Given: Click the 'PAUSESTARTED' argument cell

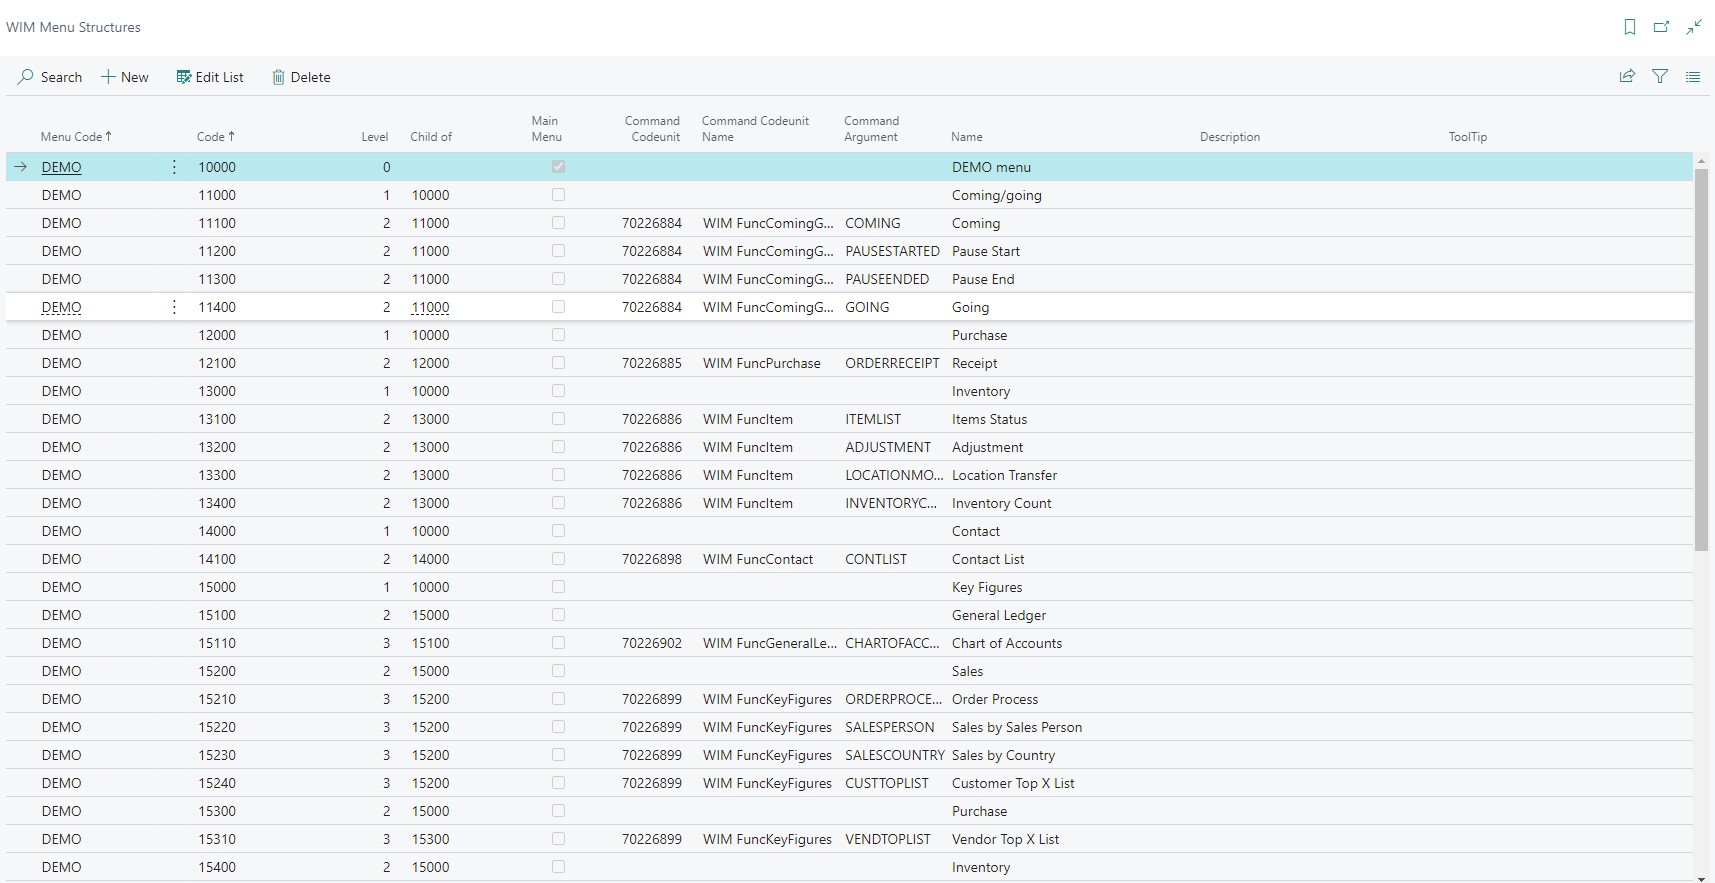Looking at the screenshot, I should point(892,251).
